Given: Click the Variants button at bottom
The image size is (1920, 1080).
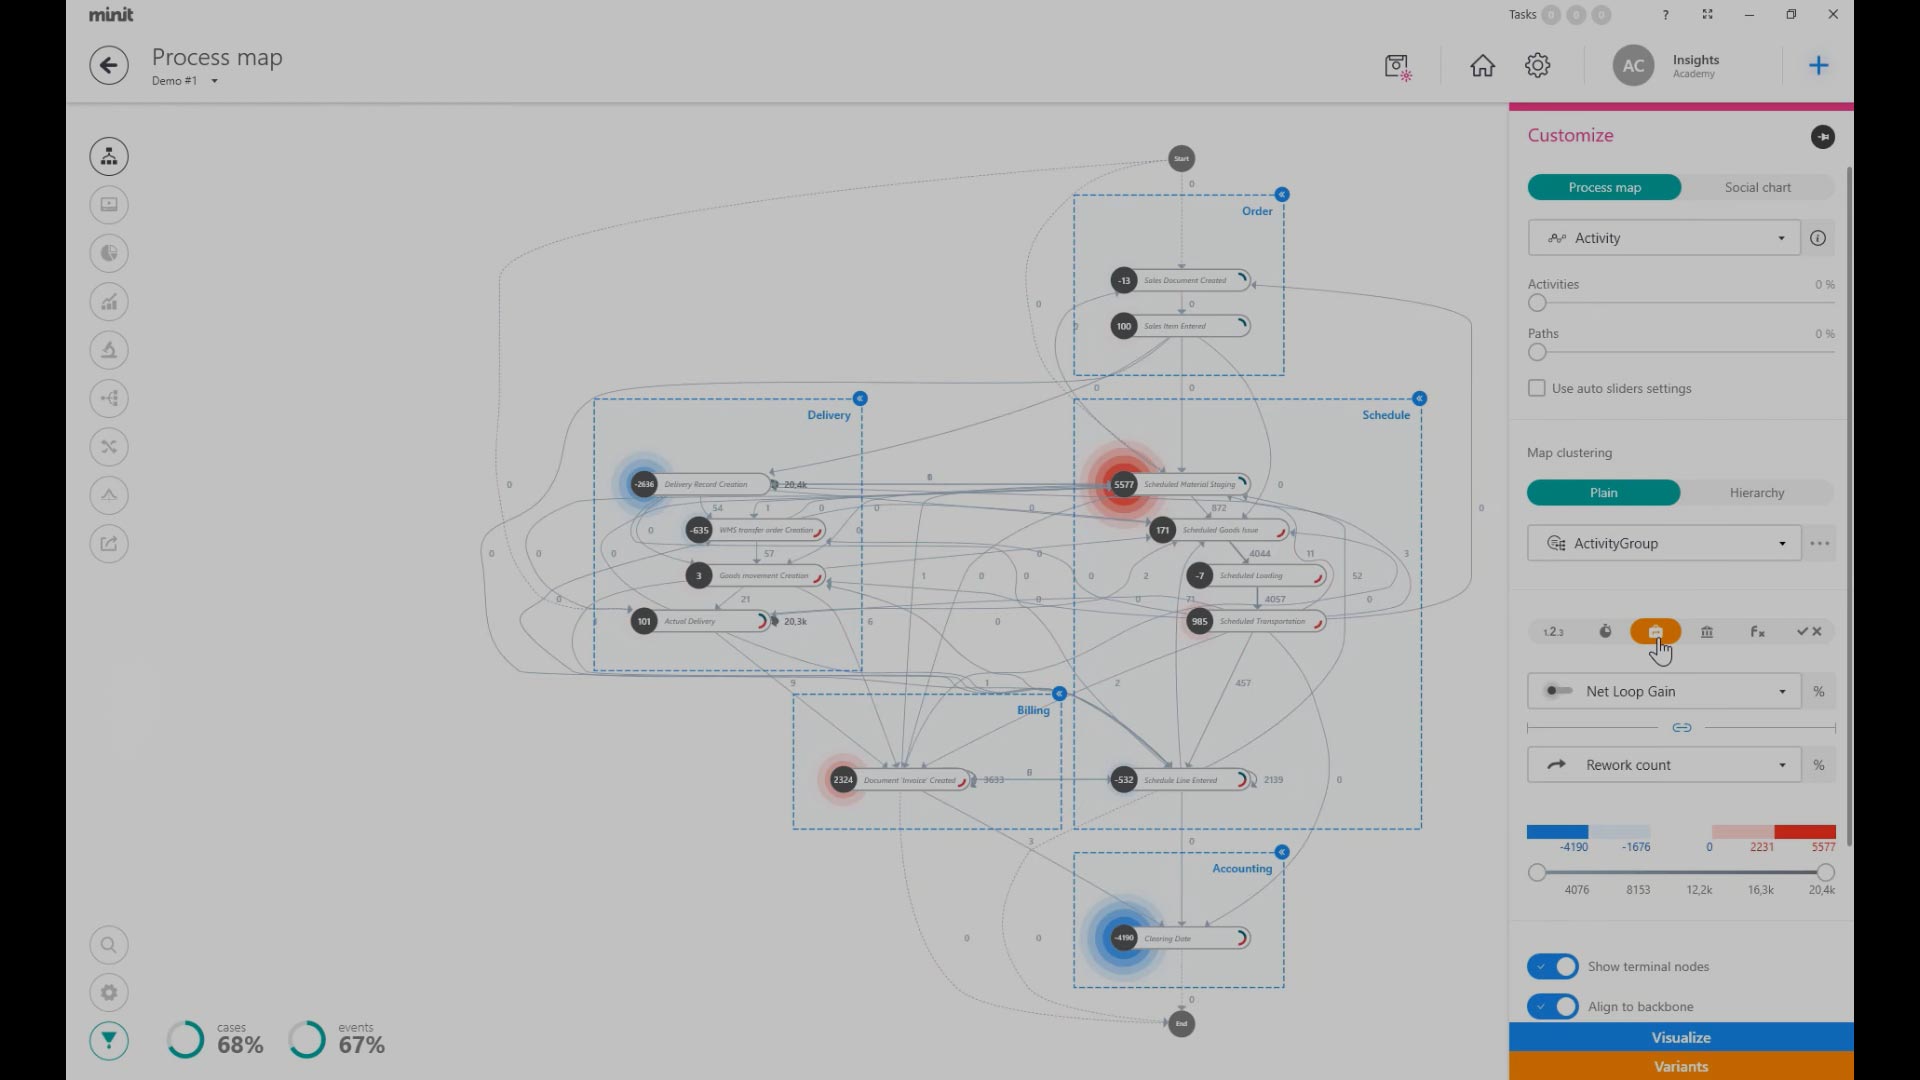Looking at the screenshot, I should pos(1681,1065).
